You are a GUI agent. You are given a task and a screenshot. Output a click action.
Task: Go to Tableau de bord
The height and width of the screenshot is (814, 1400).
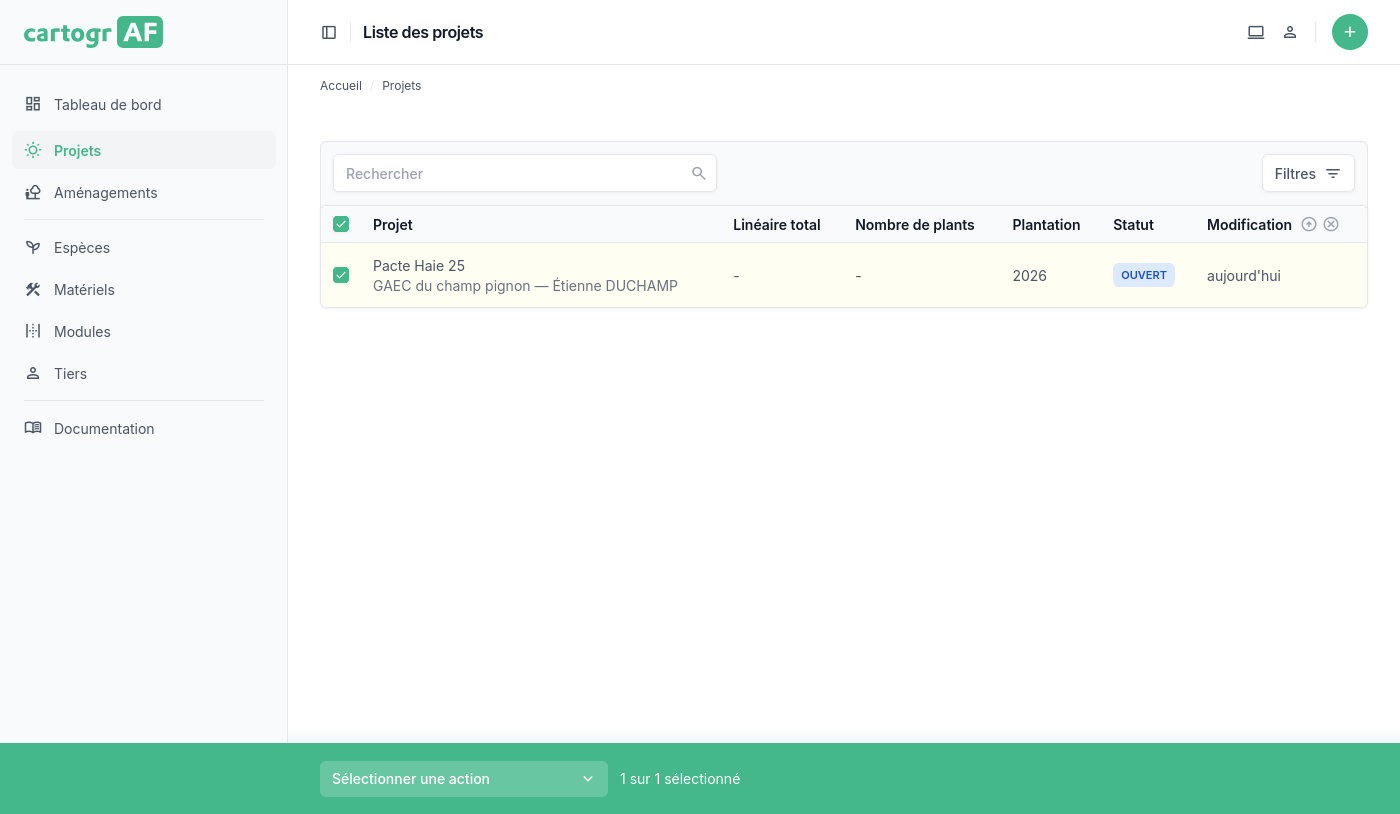click(107, 105)
